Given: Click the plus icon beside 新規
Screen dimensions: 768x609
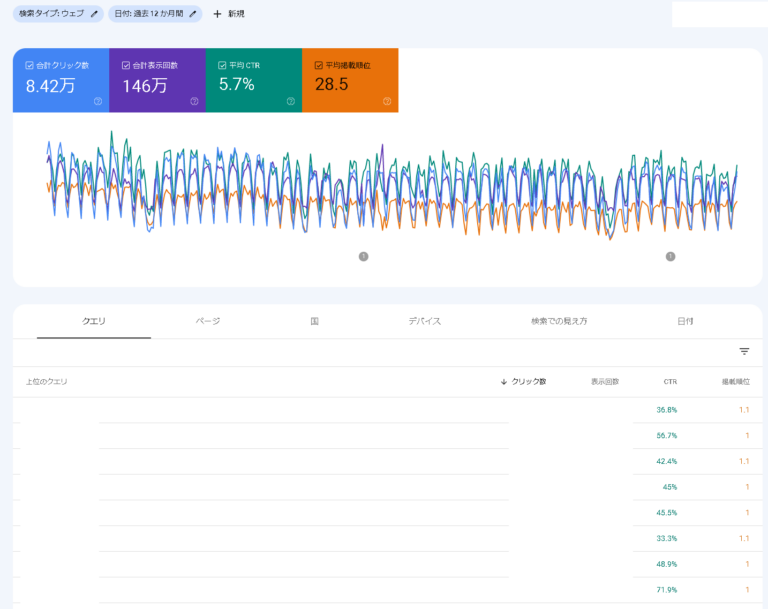Looking at the screenshot, I should pyautogui.click(x=217, y=14).
